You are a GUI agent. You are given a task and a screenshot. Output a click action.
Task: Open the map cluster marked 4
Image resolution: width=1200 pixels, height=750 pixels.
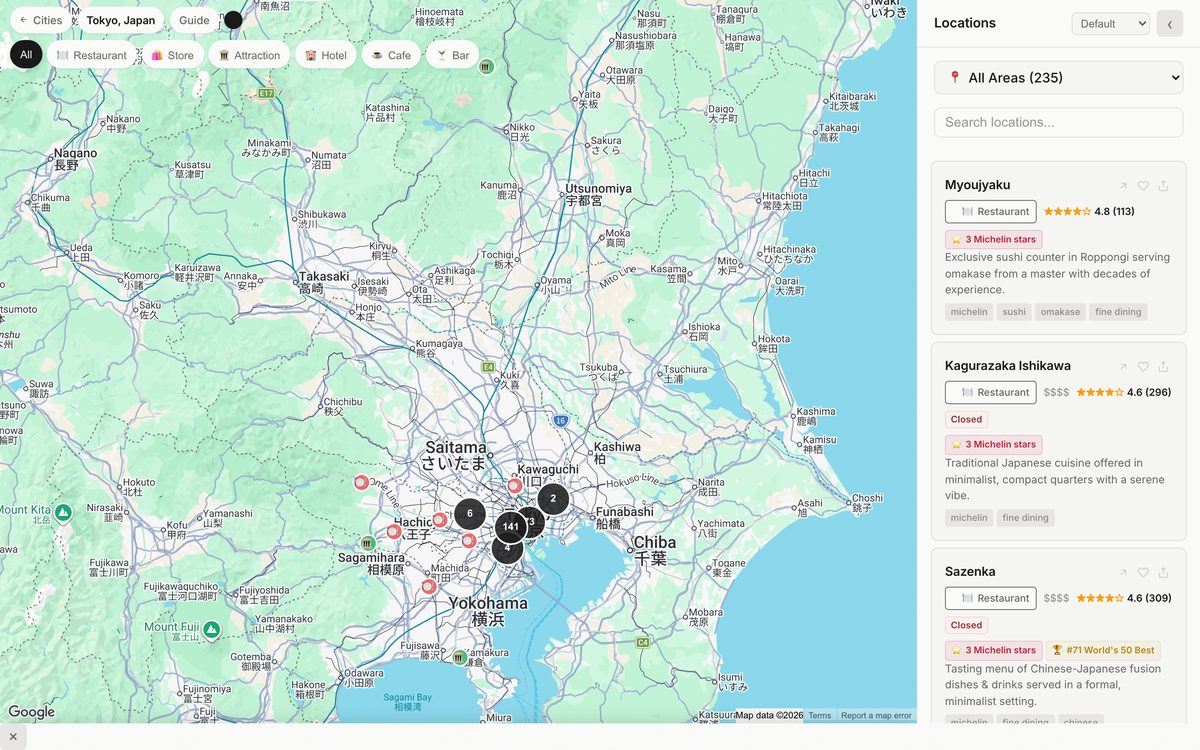tap(507, 548)
